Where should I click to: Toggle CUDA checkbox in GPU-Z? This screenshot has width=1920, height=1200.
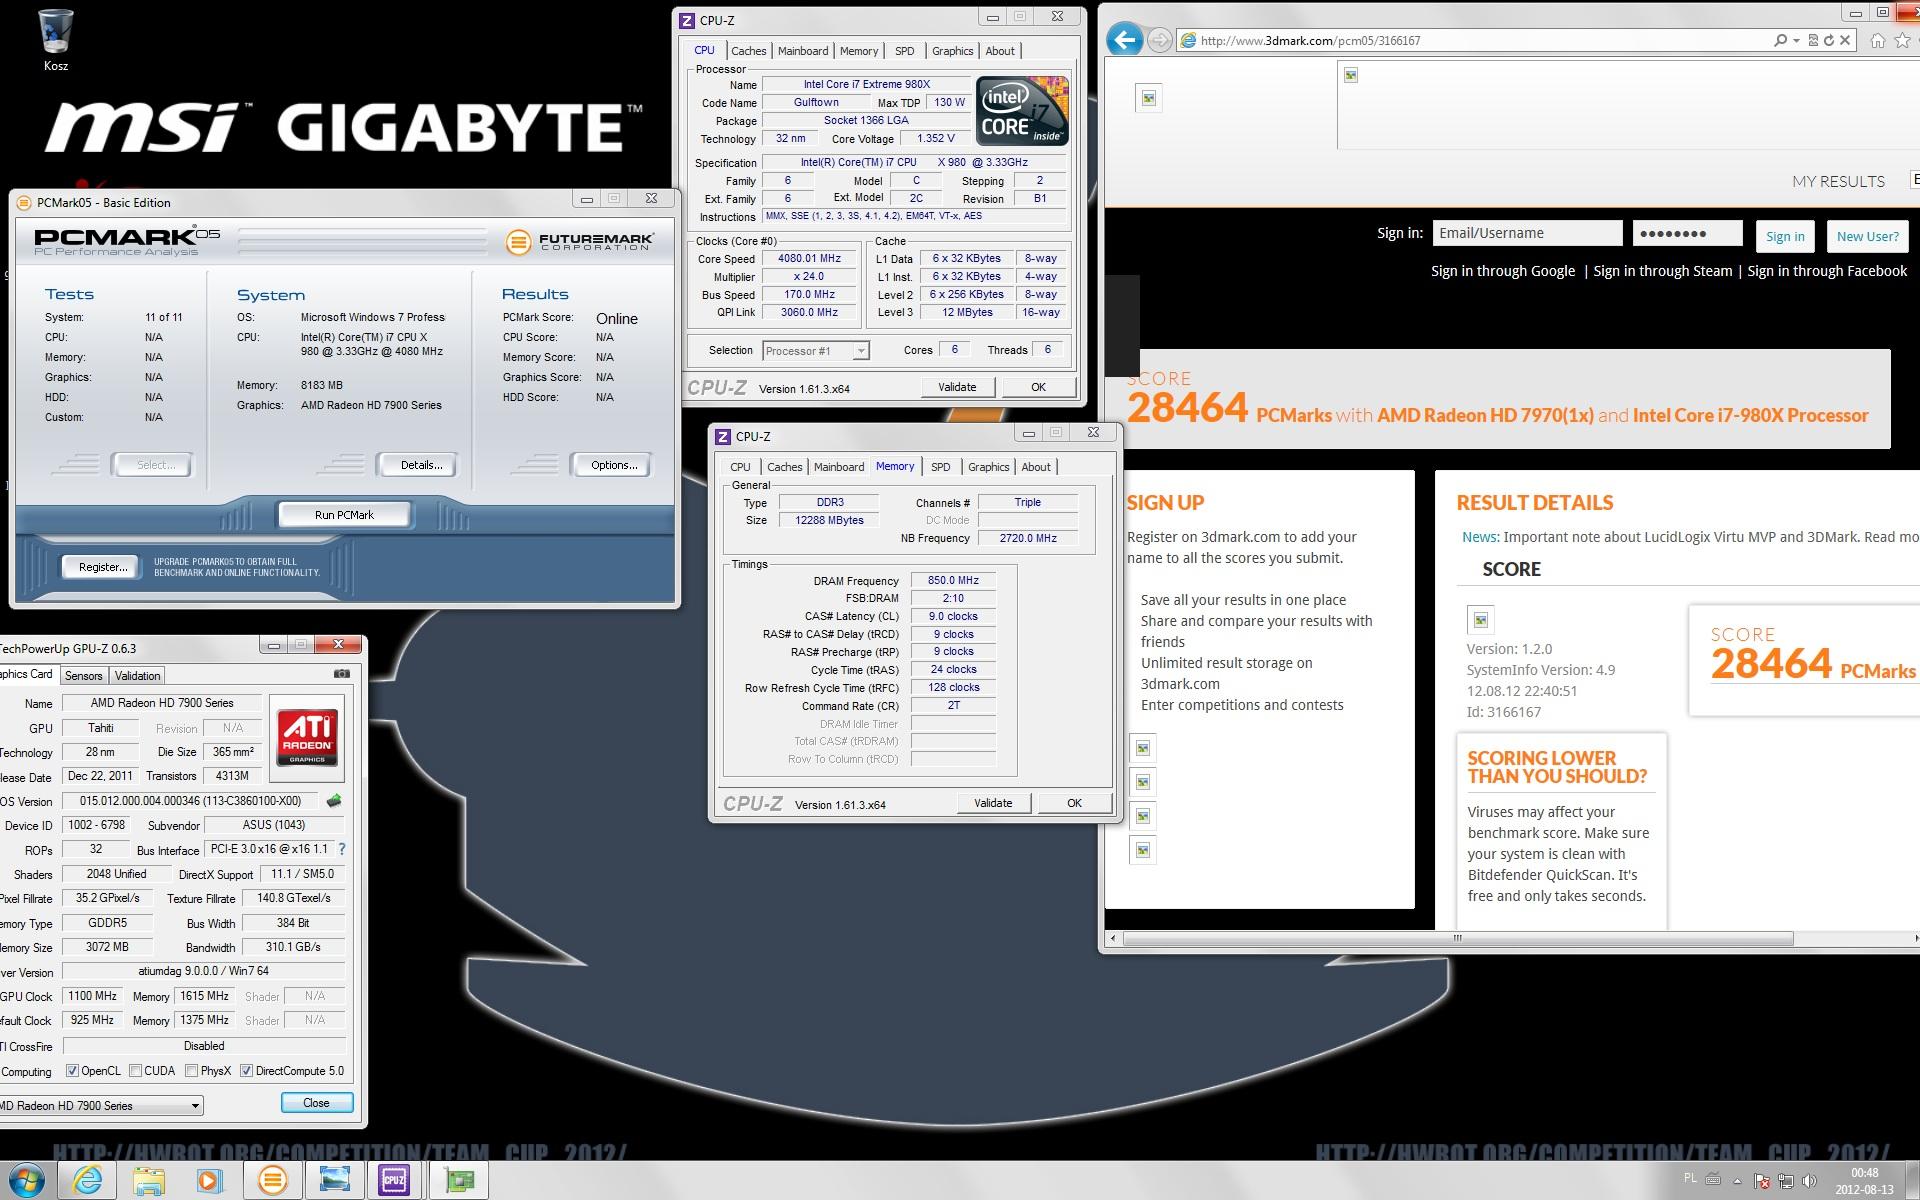(135, 1071)
